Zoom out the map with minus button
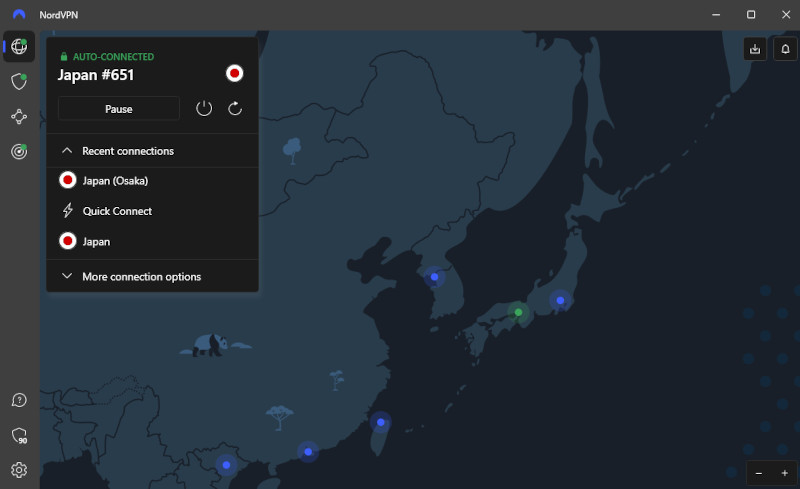The height and width of the screenshot is (489, 800). (x=759, y=473)
